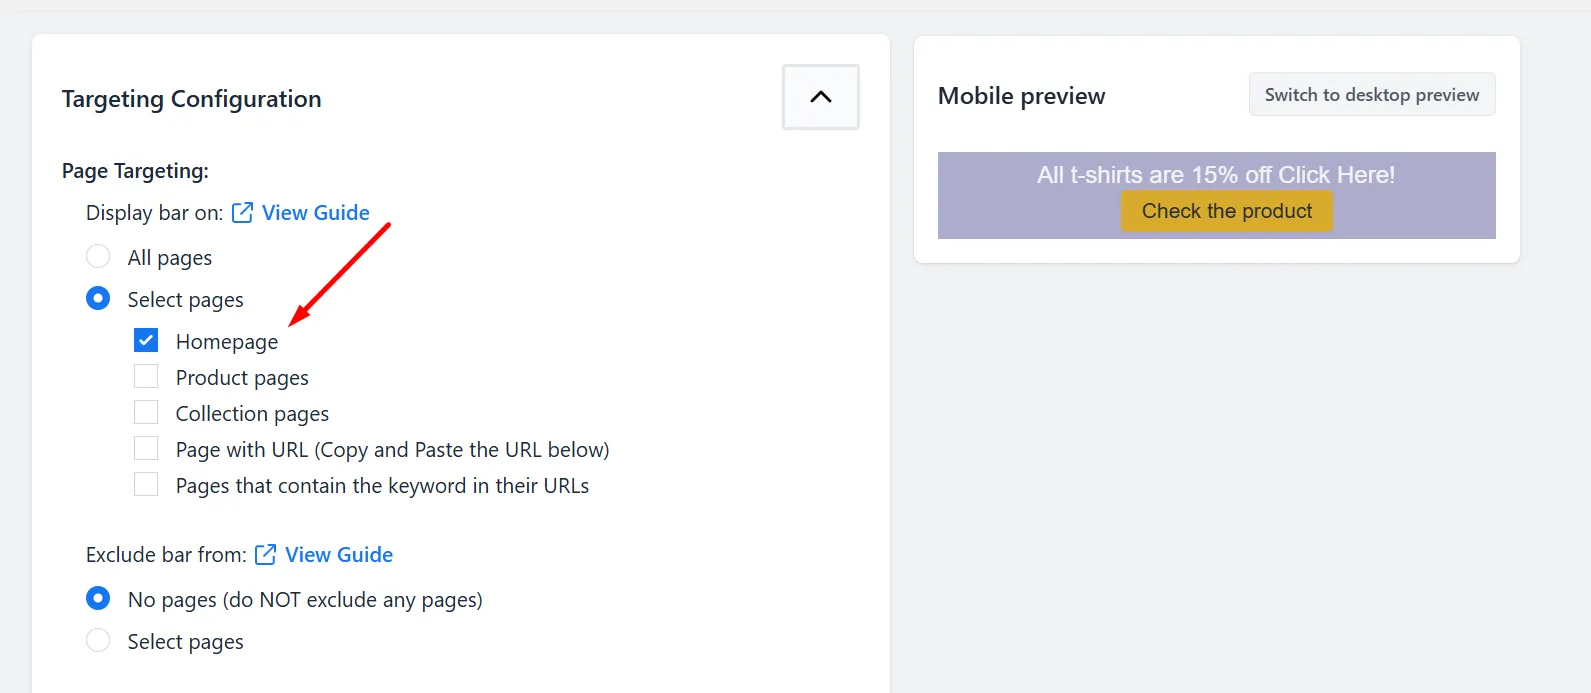Open View Guide link for Exclude bar

coord(339,555)
